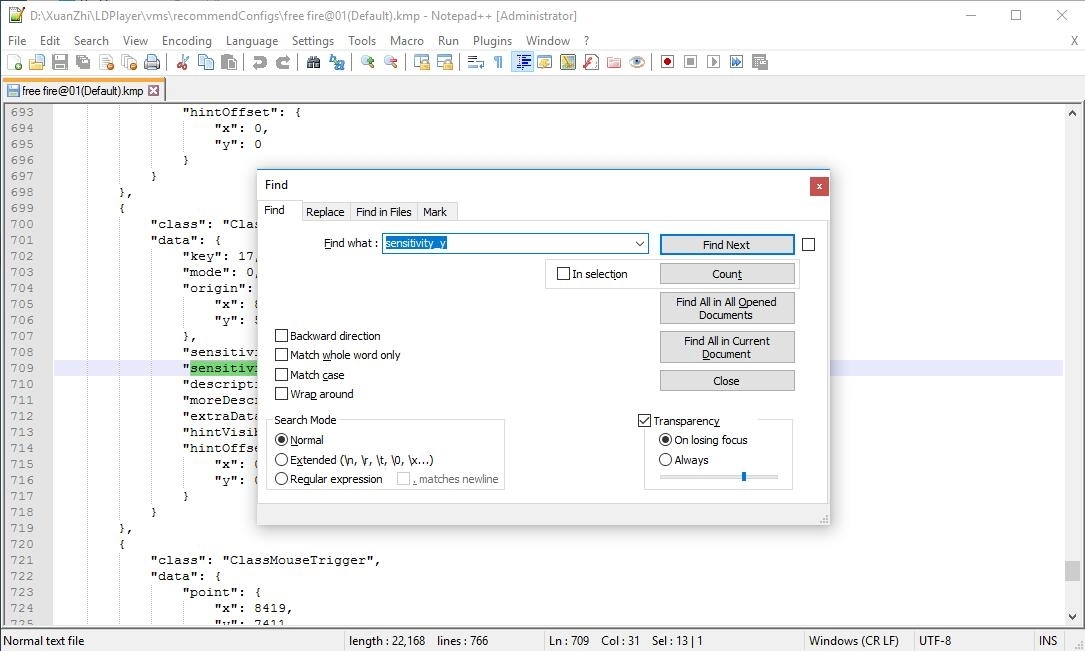The width and height of the screenshot is (1085, 651).
Task: Click the Zoom In toolbar icon
Action: [x=368, y=62]
